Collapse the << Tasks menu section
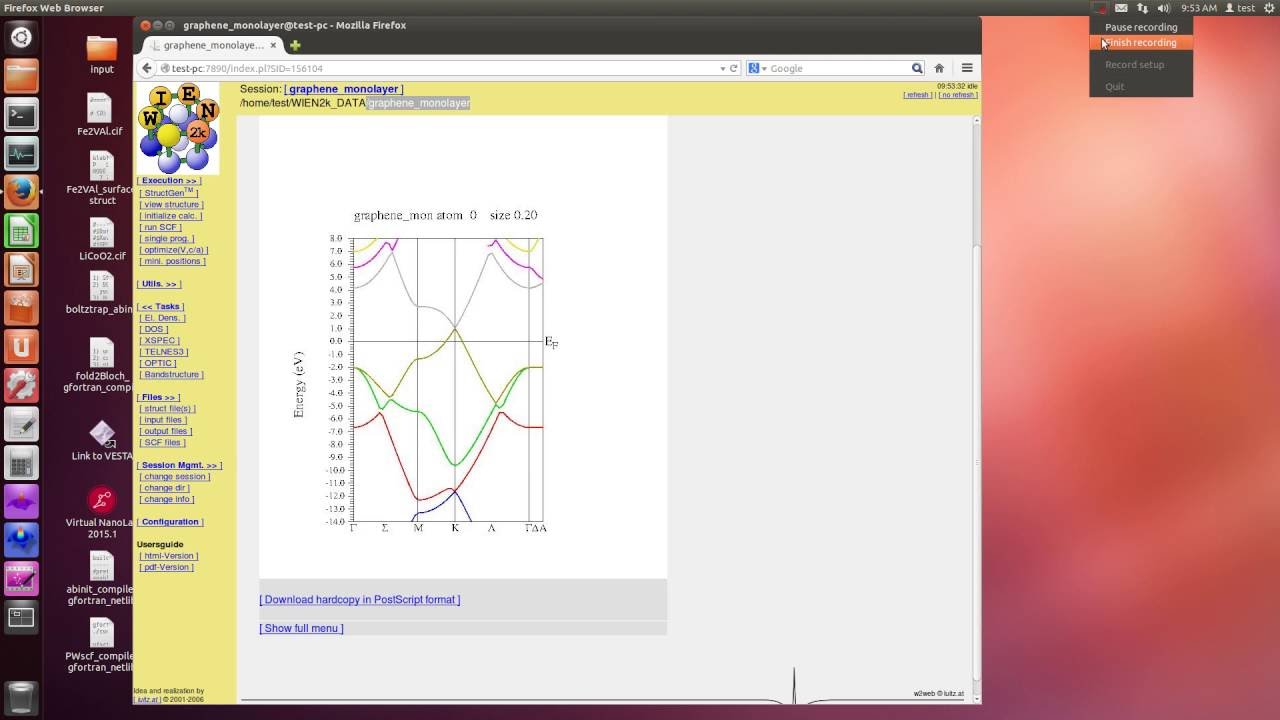1280x720 pixels. (x=161, y=307)
